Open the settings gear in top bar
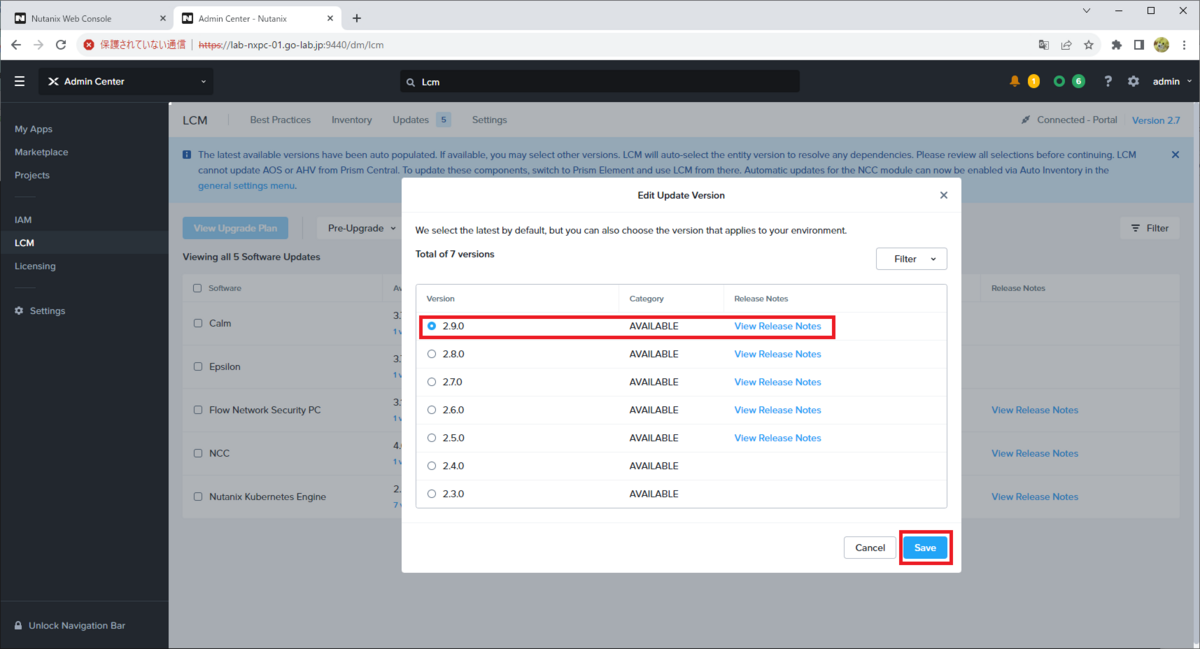 click(x=1133, y=81)
